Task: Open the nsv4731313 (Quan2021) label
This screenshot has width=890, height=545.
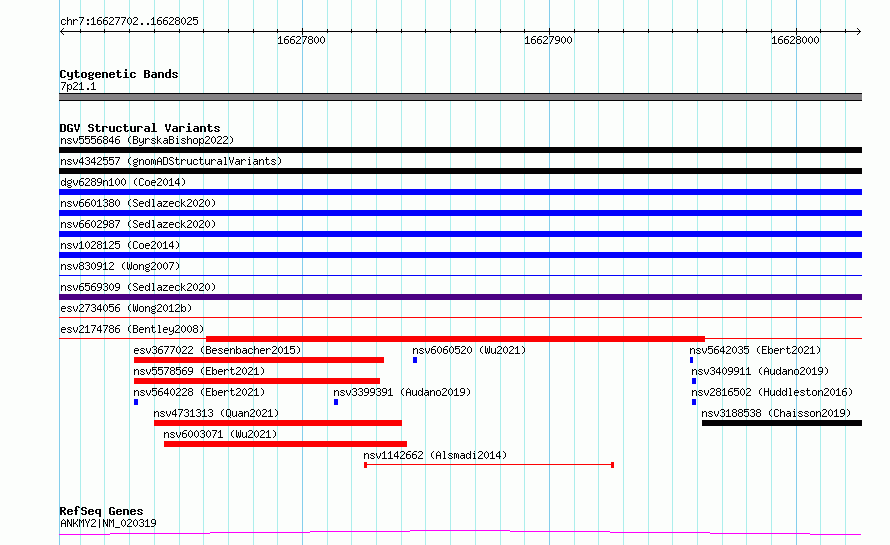Action: coord(216,413)
